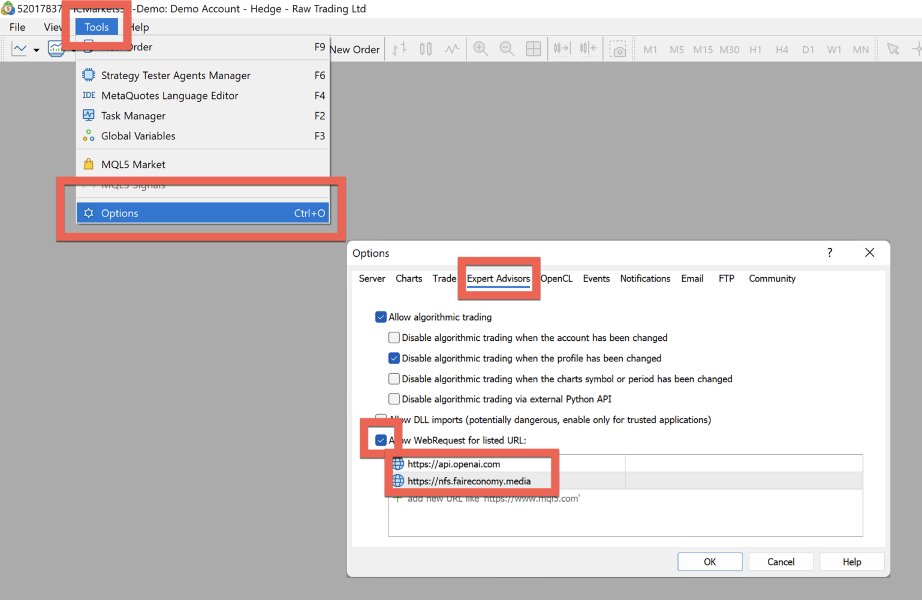The height and width of the screenshot is (600, 922).
Task: Set timeframe to M5
Action: coord(677,49)
